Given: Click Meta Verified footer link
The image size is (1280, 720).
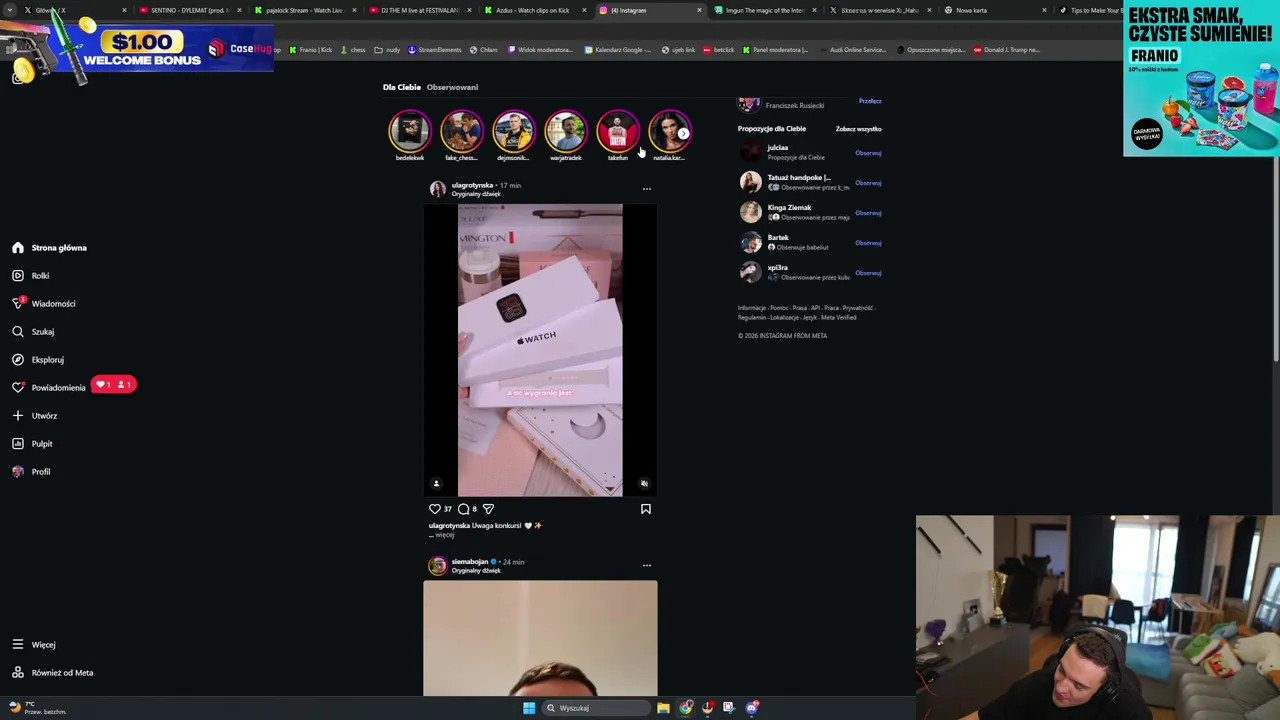Looking at the screenshot, I should pos(839,318).
